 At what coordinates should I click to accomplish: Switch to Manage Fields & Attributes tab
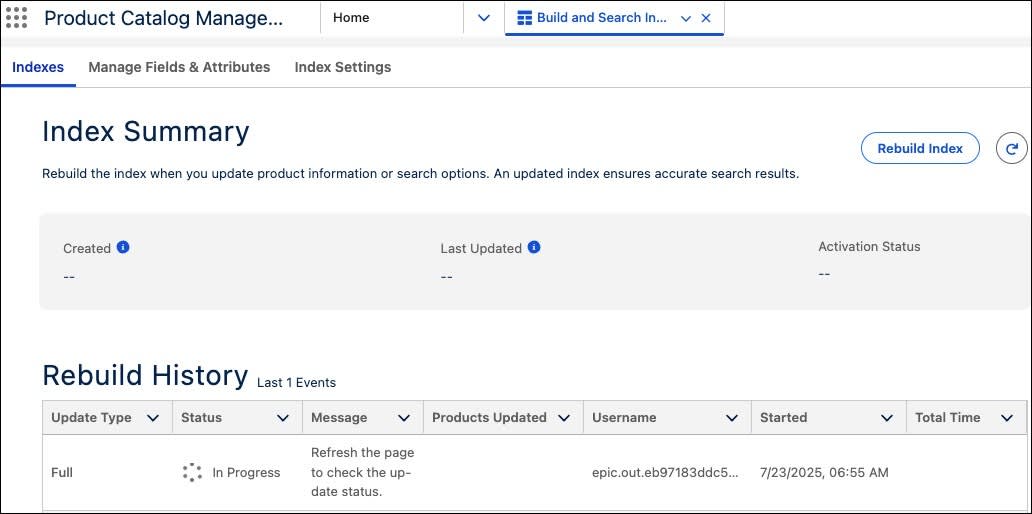179,67
